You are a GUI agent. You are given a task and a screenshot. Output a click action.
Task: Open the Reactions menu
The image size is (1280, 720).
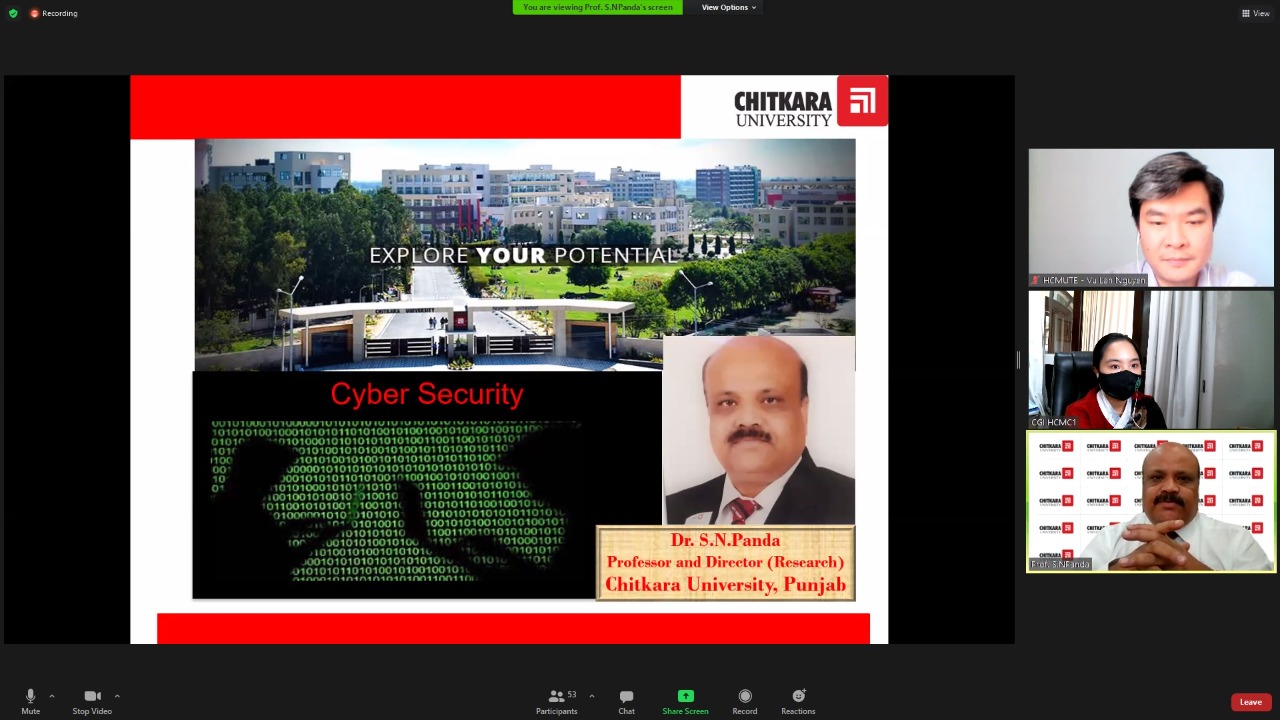coord(798,701)
